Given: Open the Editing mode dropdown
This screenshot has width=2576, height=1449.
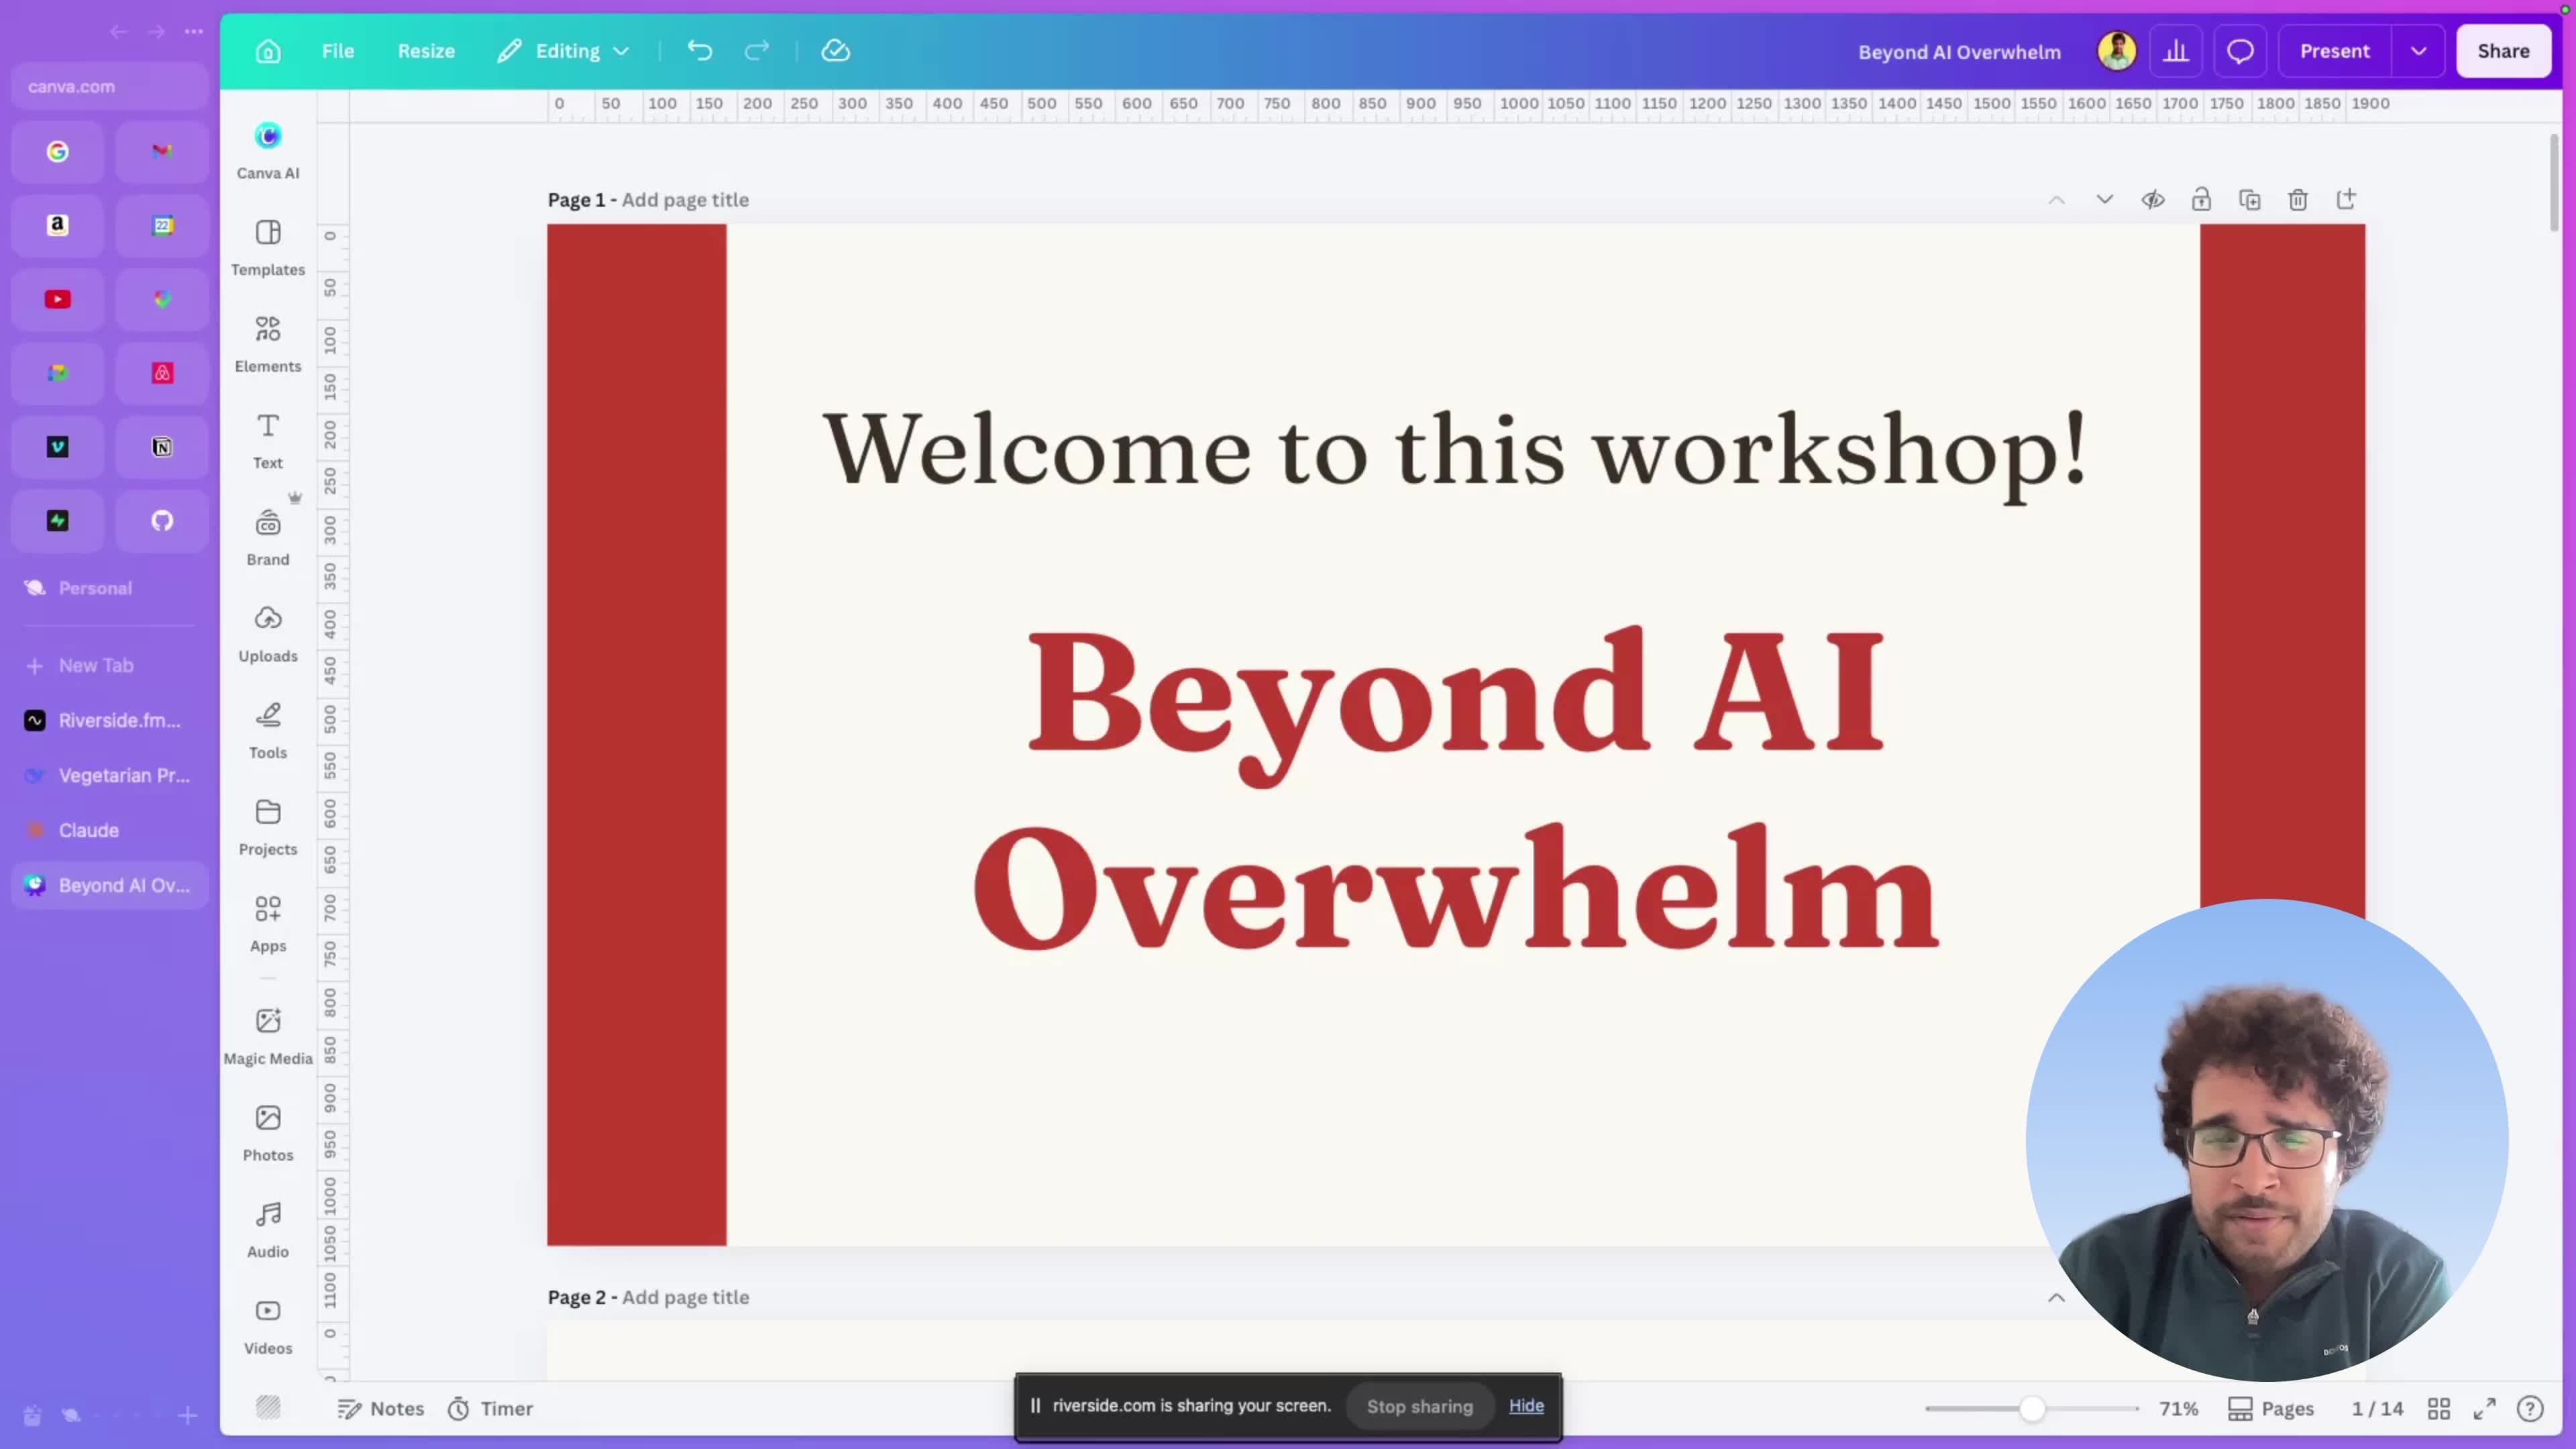Looking at the screenshot, I should (x=564, y=51).
